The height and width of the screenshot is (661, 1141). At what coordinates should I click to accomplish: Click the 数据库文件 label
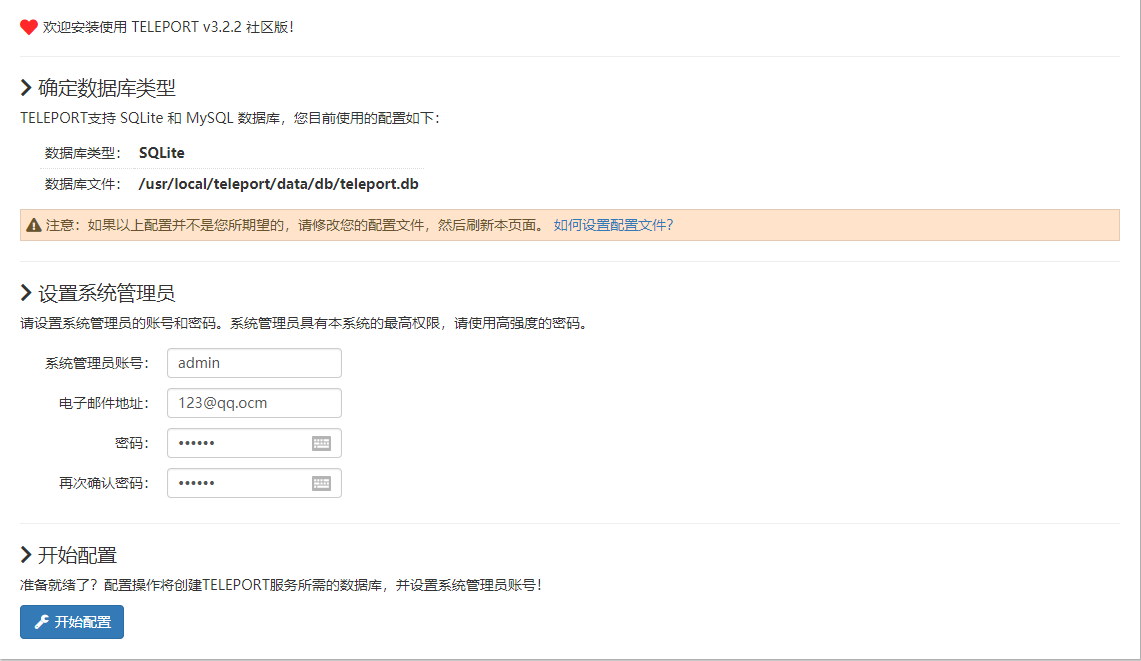(x=82, y=184)
